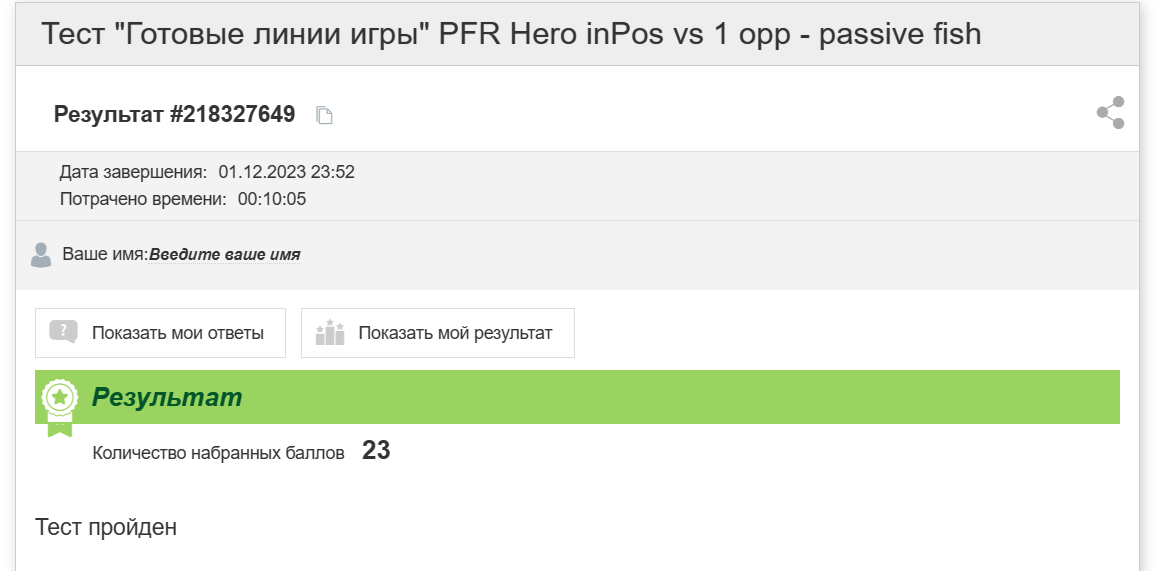Click the Количество набранных баллов label

[218, 453]
